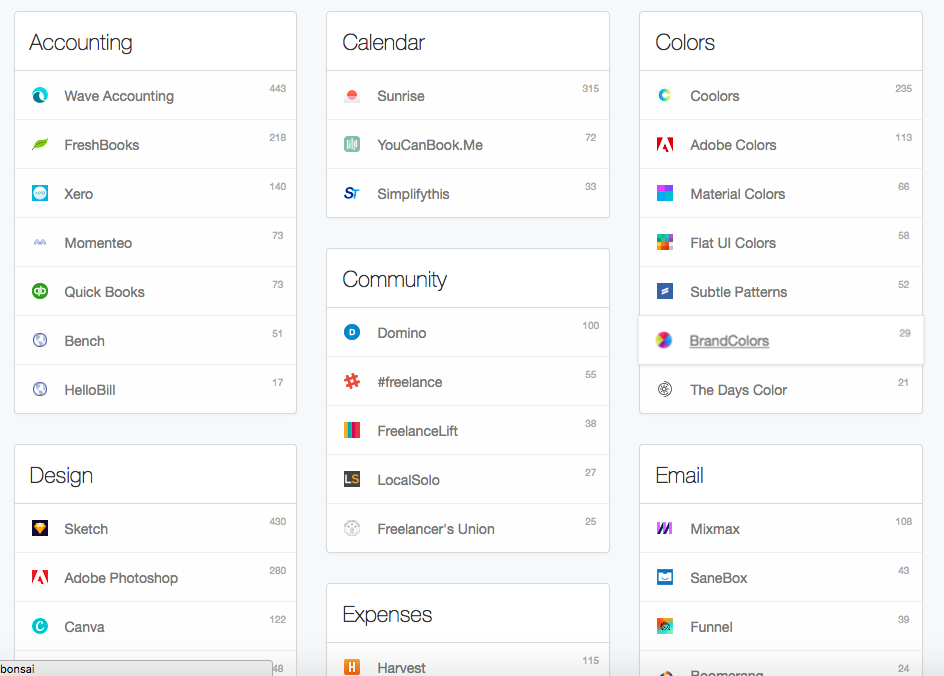Open the Sunrise link

click(401, 96)
